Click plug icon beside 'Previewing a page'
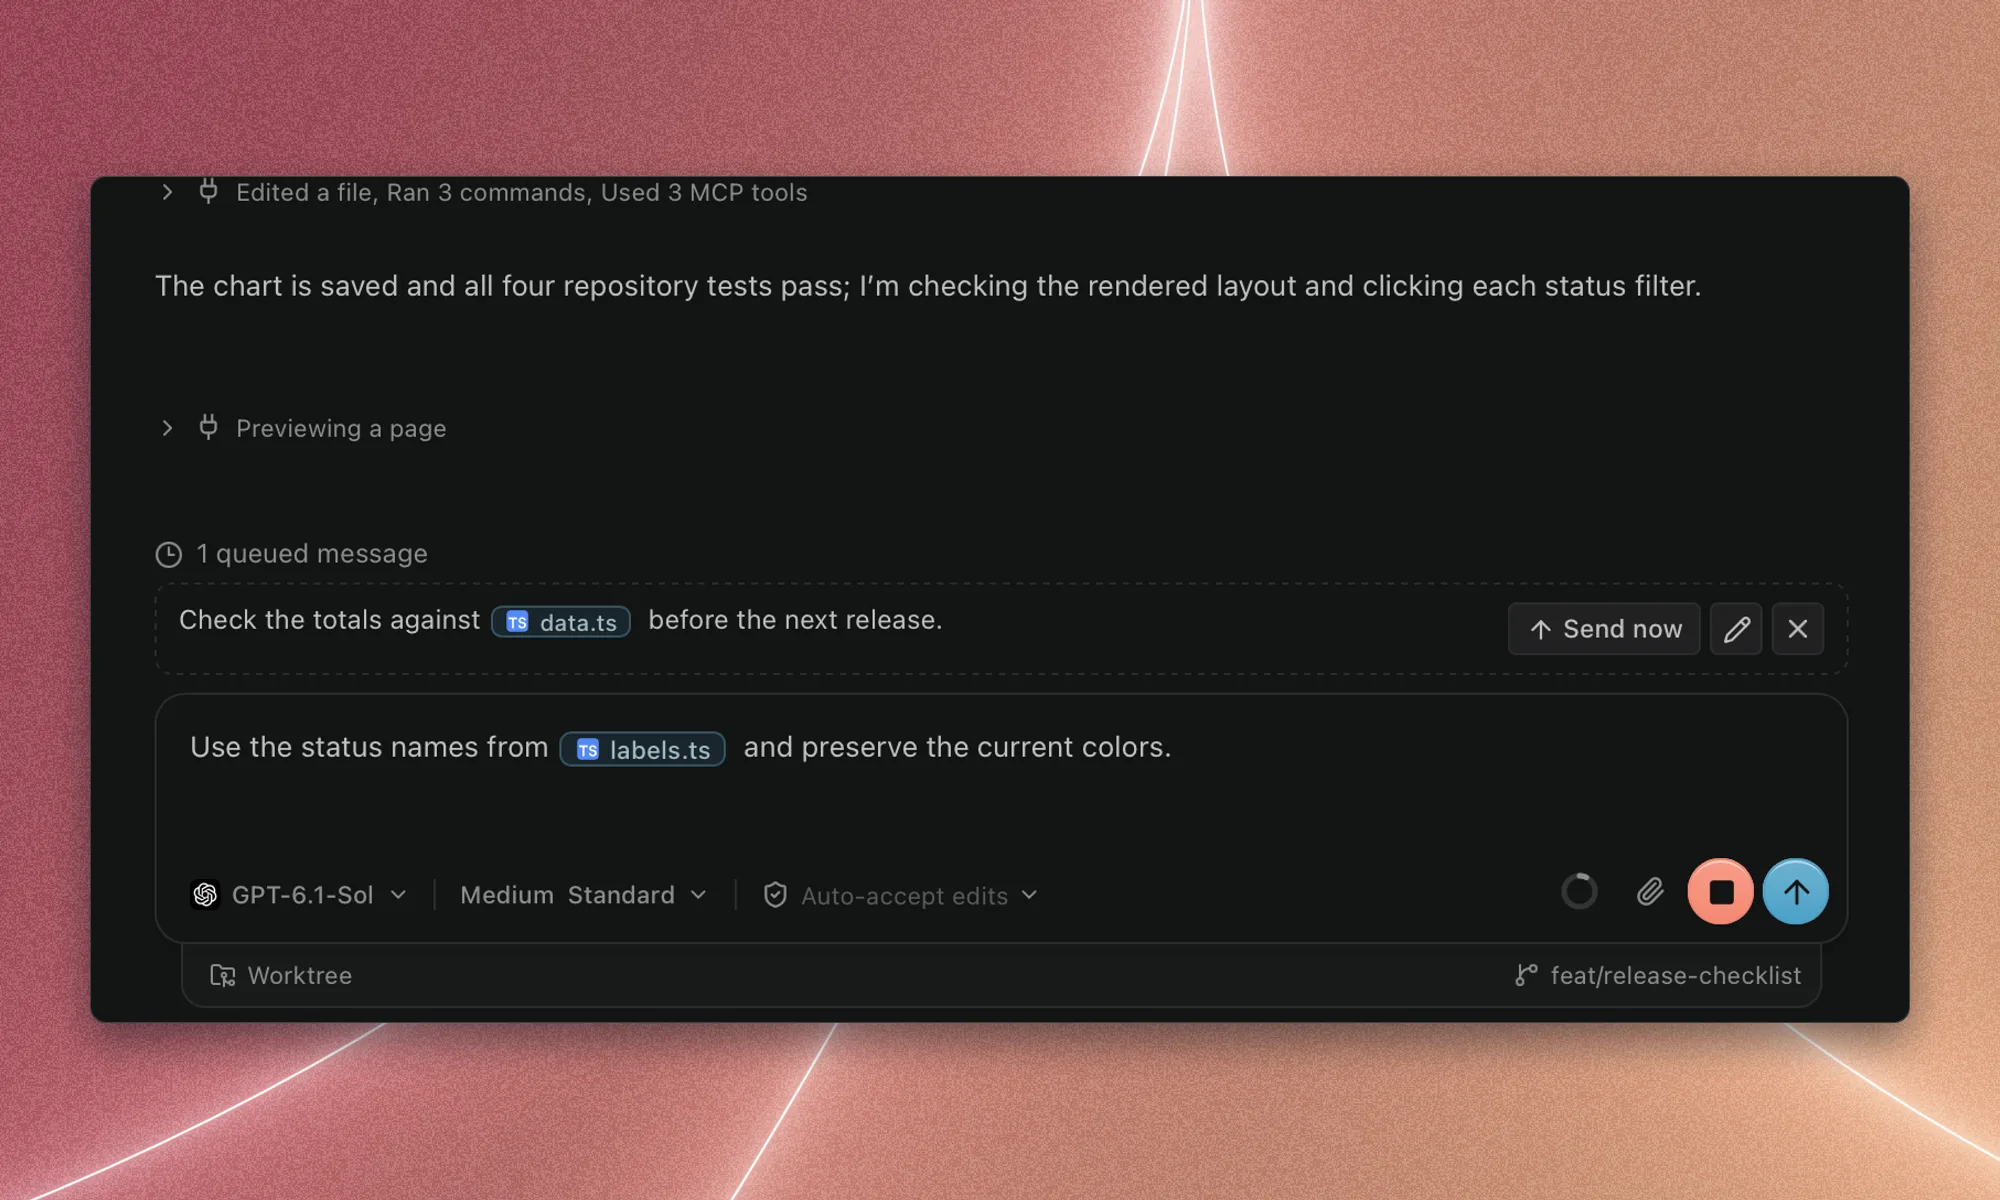This screenshot has height=1200, width=2000. click(x=208, y=427)
